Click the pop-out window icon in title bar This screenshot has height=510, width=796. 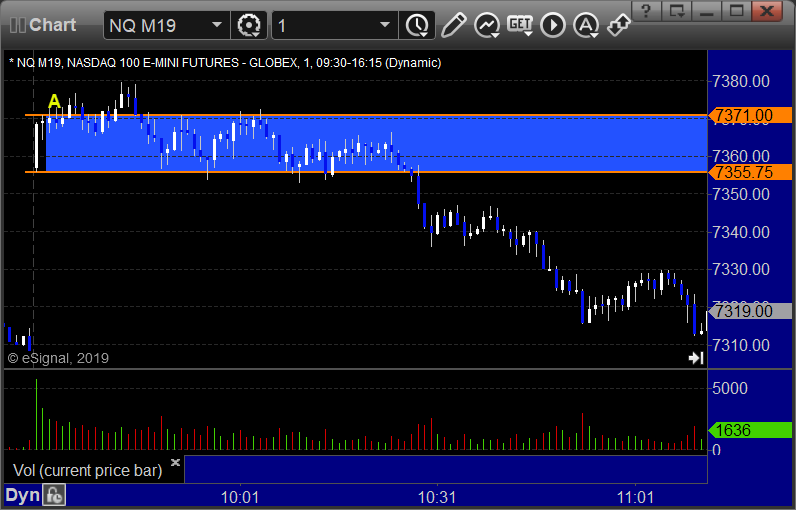pos(677,11)
